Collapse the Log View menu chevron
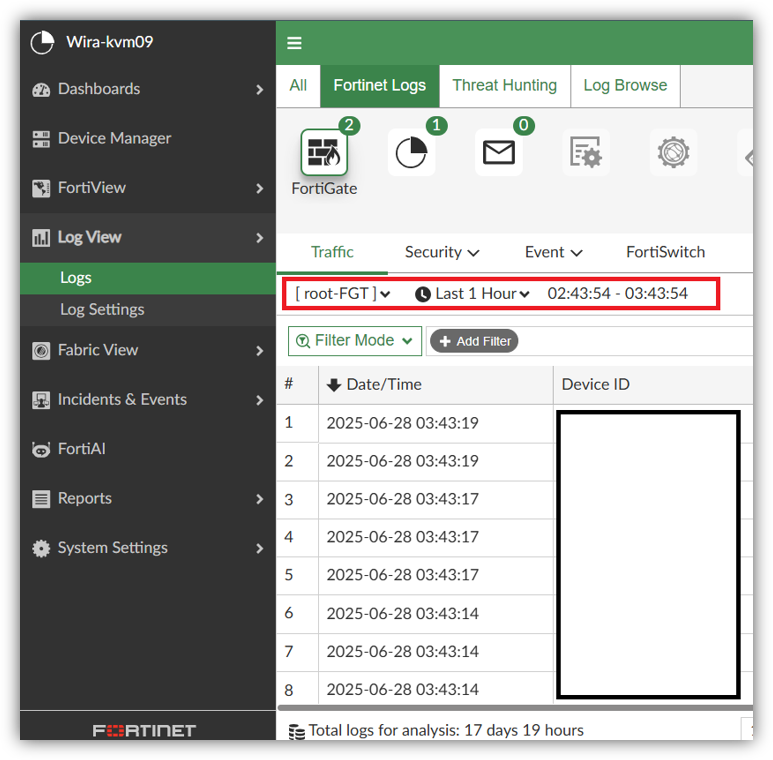The image size is (773, 760). click(260, 238)
